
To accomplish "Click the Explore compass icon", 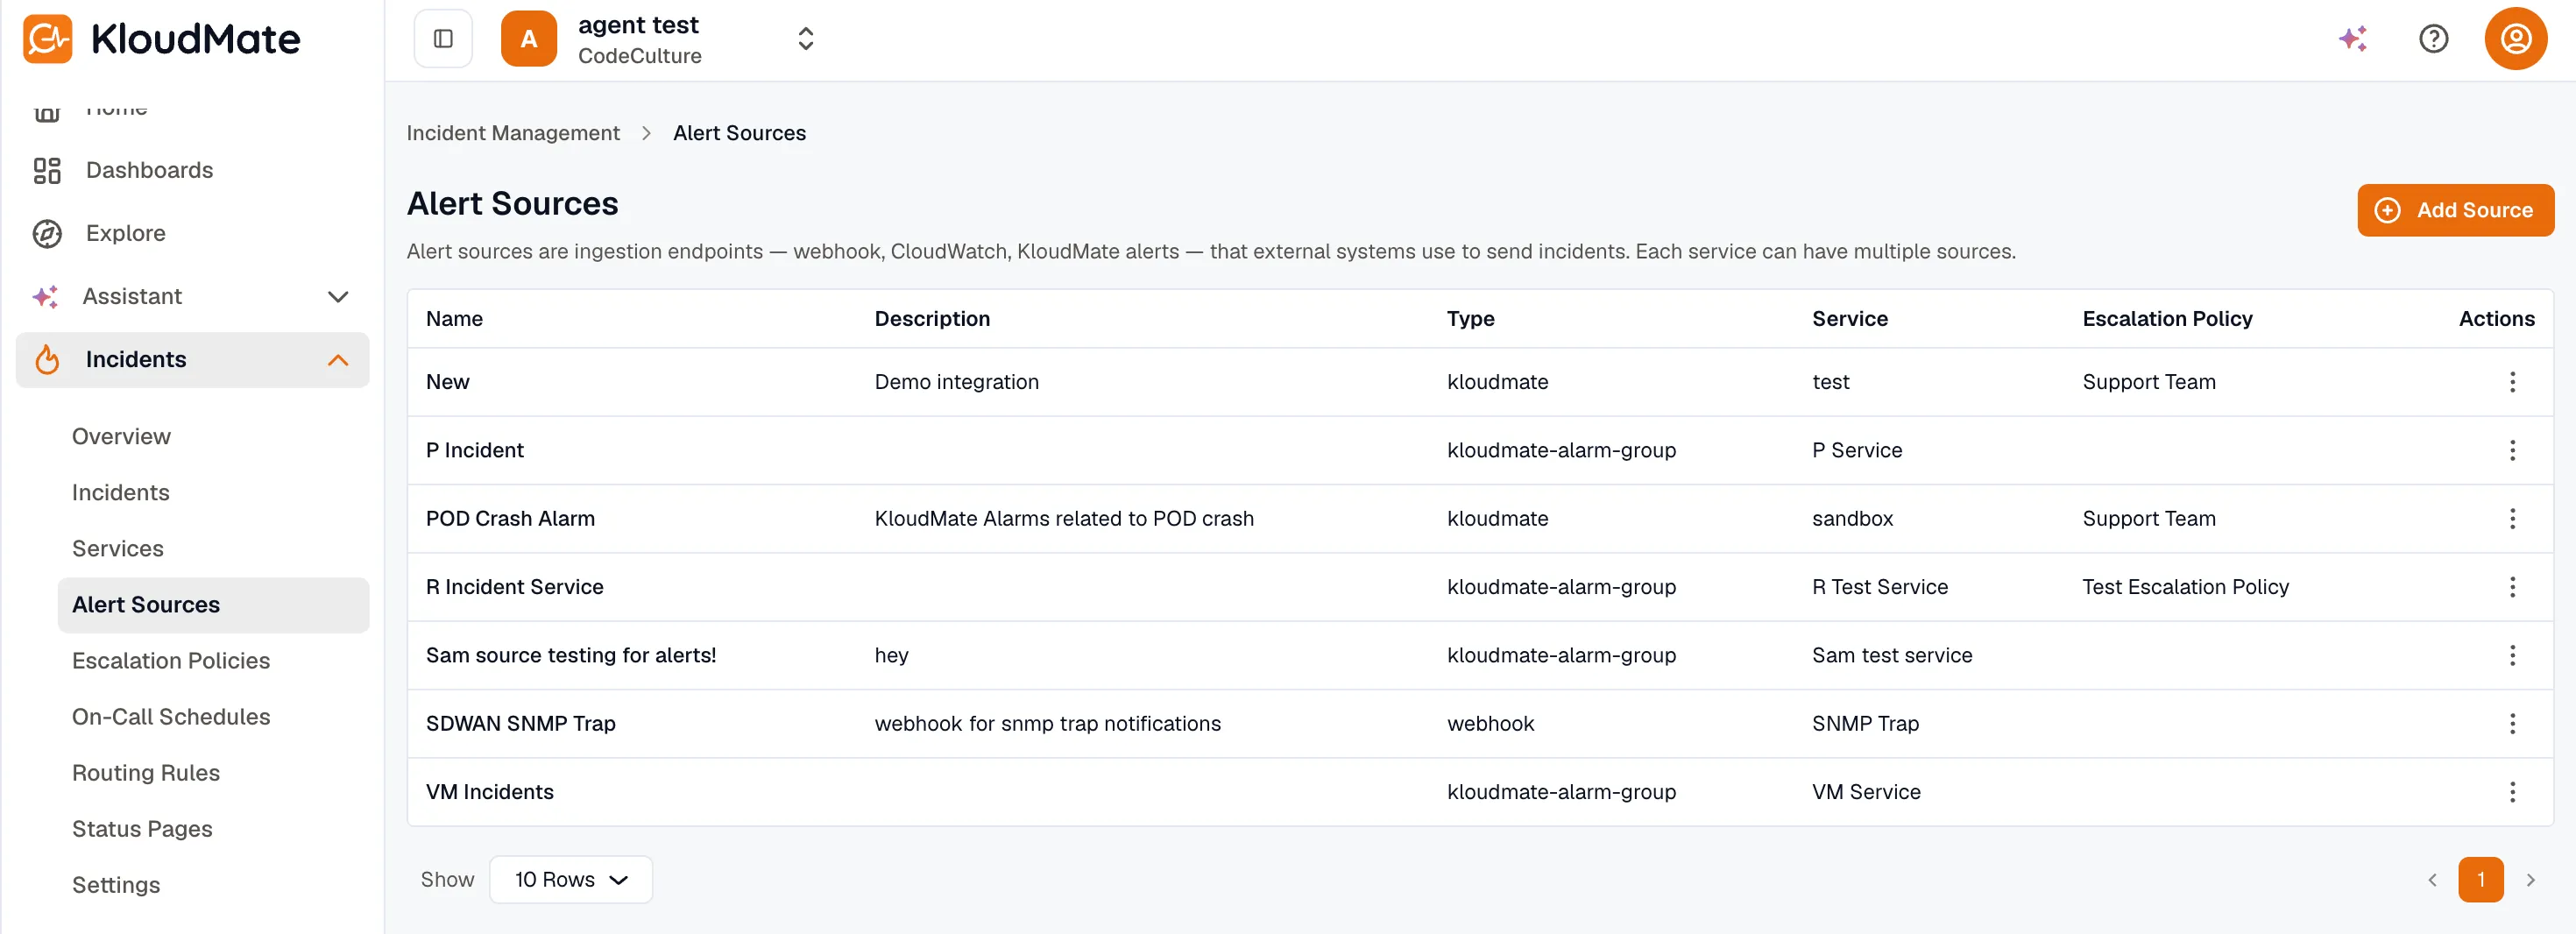I will 47,233.
